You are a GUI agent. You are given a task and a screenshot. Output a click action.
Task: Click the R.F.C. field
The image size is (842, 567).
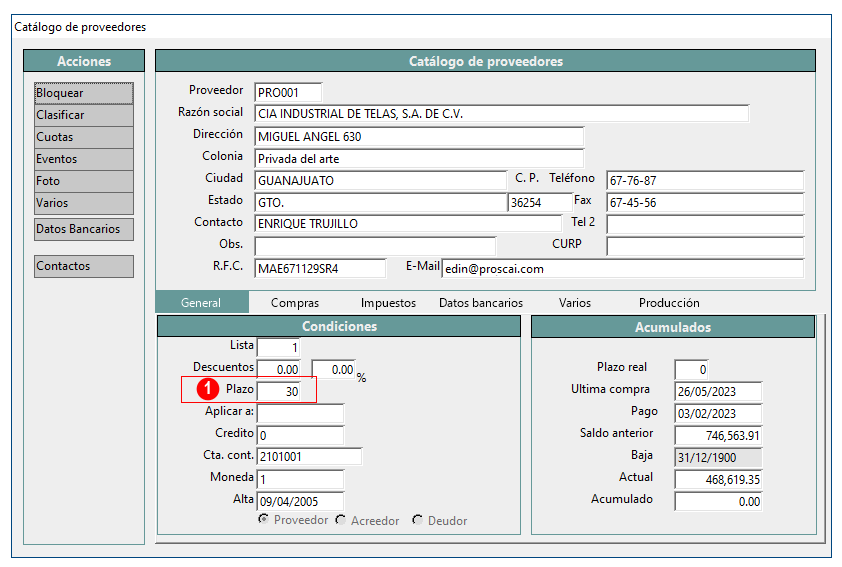pyautogui.click(x=320, y=268)
